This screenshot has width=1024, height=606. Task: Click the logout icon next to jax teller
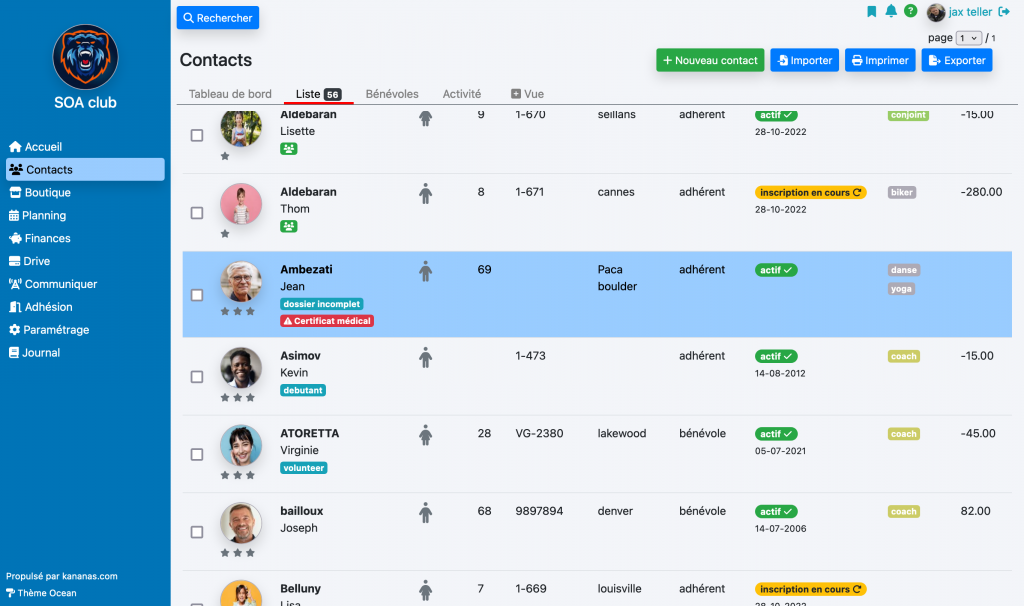pyautogui.click(x=1004, y=12)
